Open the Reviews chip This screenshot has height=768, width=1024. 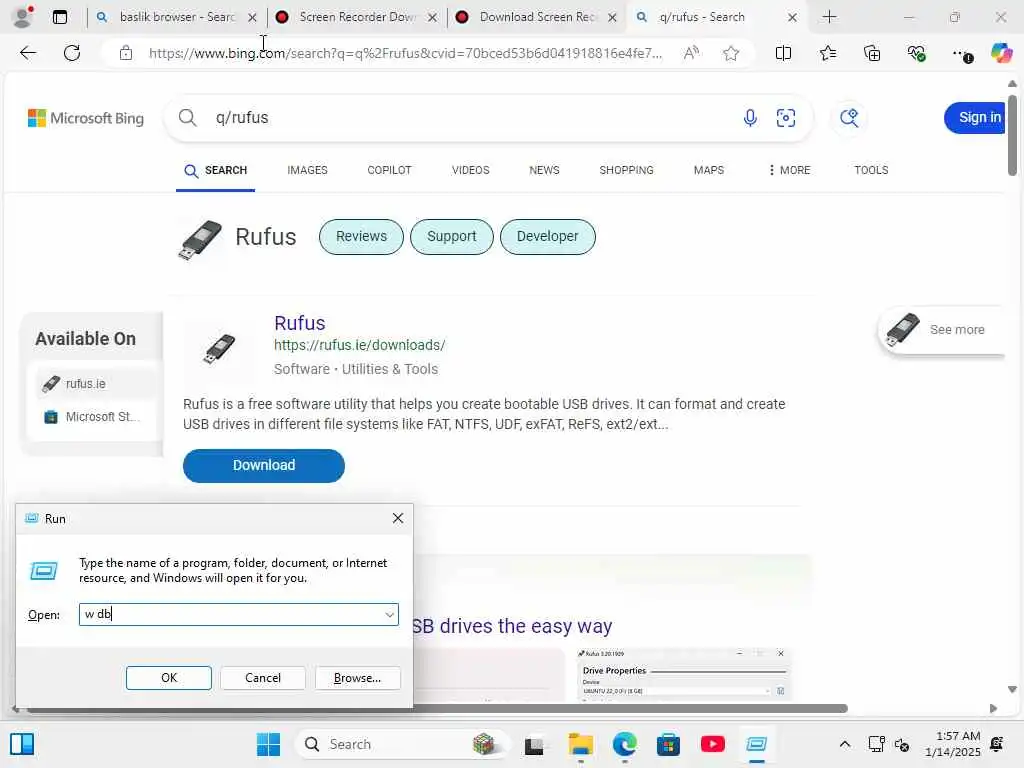[361, 236]
